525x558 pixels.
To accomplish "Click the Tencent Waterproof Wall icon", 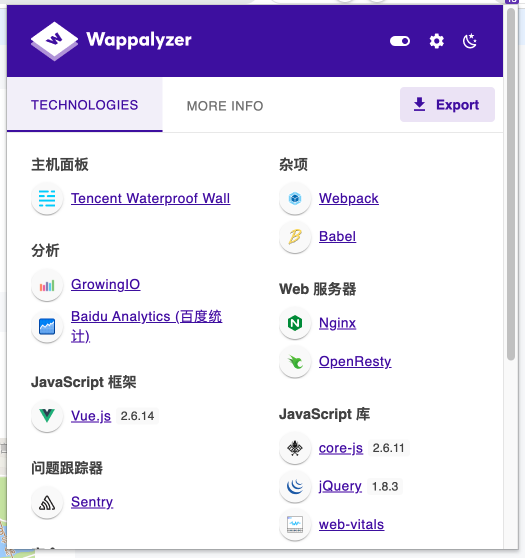I will click(47, 199).
